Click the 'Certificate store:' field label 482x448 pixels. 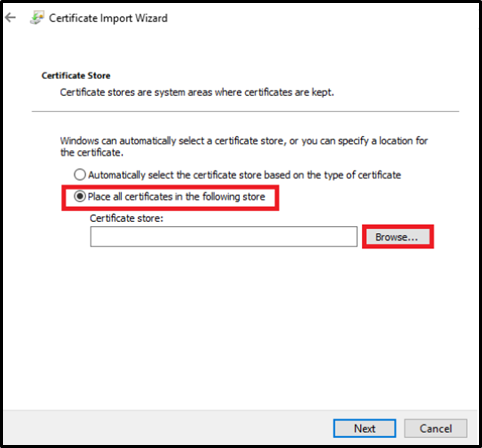click(126, 218)
